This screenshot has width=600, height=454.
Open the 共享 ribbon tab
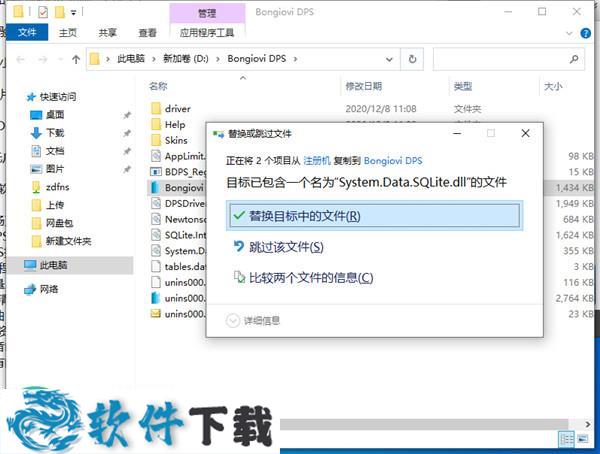108,33
